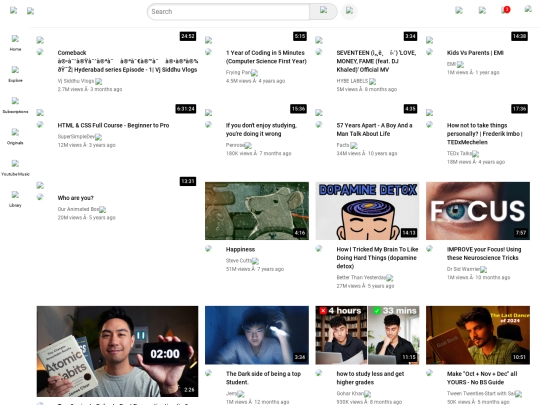Image resolution: width=540 pixels, height=405 pixels.
Task: Open the Happiness mouse thumbnail
Action: pyautogui.click(x=257, y=211)
